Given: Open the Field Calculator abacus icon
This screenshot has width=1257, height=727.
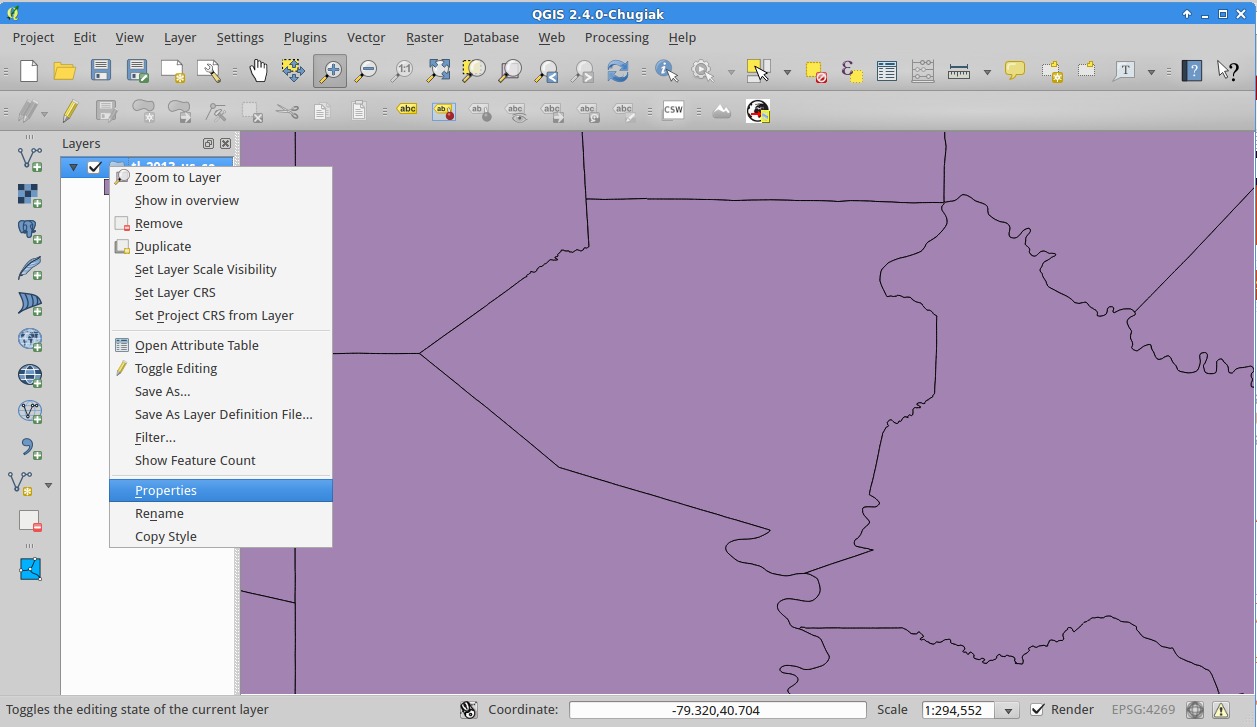Looking at the screenshot, I should click(922, 71).
